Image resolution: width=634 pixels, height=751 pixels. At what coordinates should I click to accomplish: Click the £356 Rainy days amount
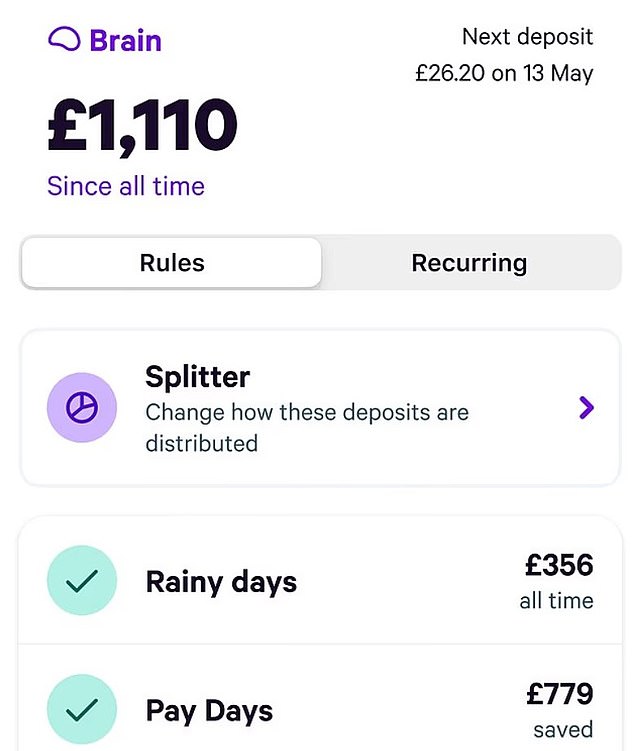[559, 565]
